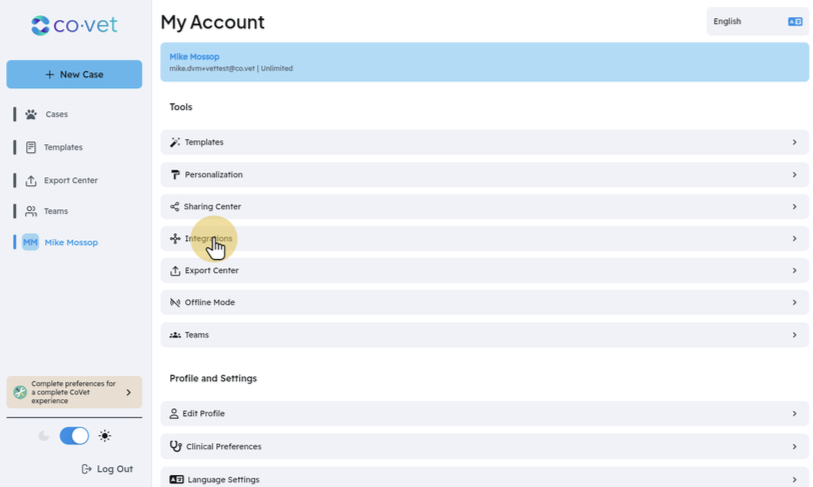Click the share icon for Sharing Center
The width and height of the screenshot is (813, 487).
pos(175,206)
